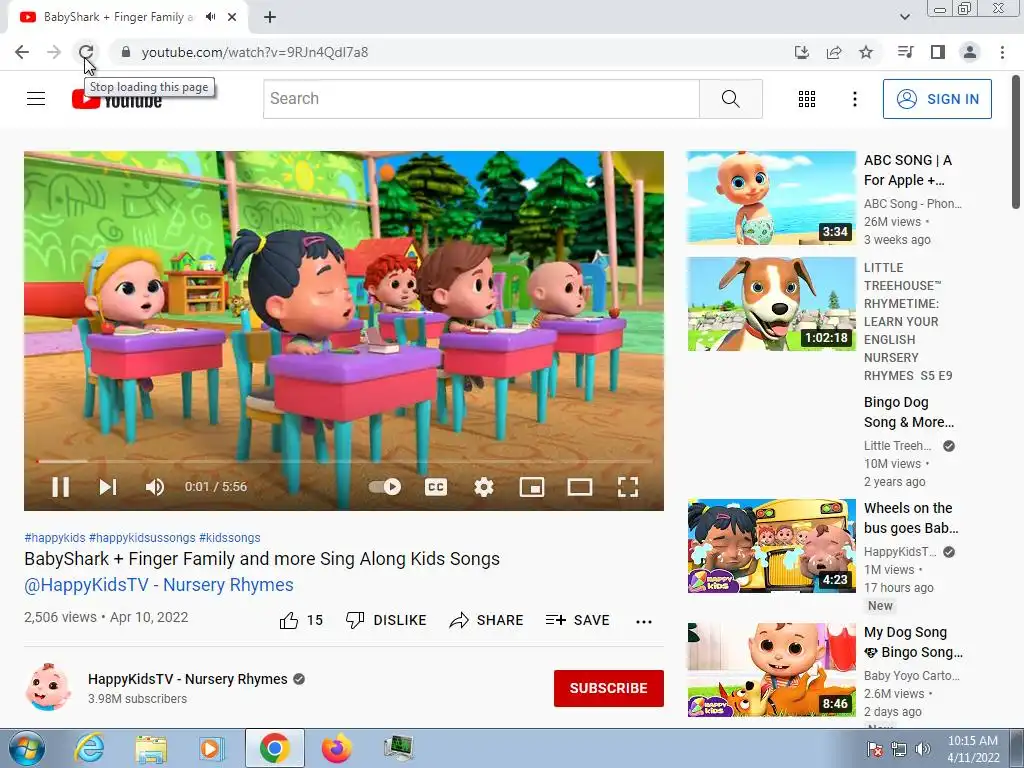Screen dimensions: 1024x768
Task: Click HappyKidsTV - Nursery Rhymes channel name
Action: click(187, 679)
